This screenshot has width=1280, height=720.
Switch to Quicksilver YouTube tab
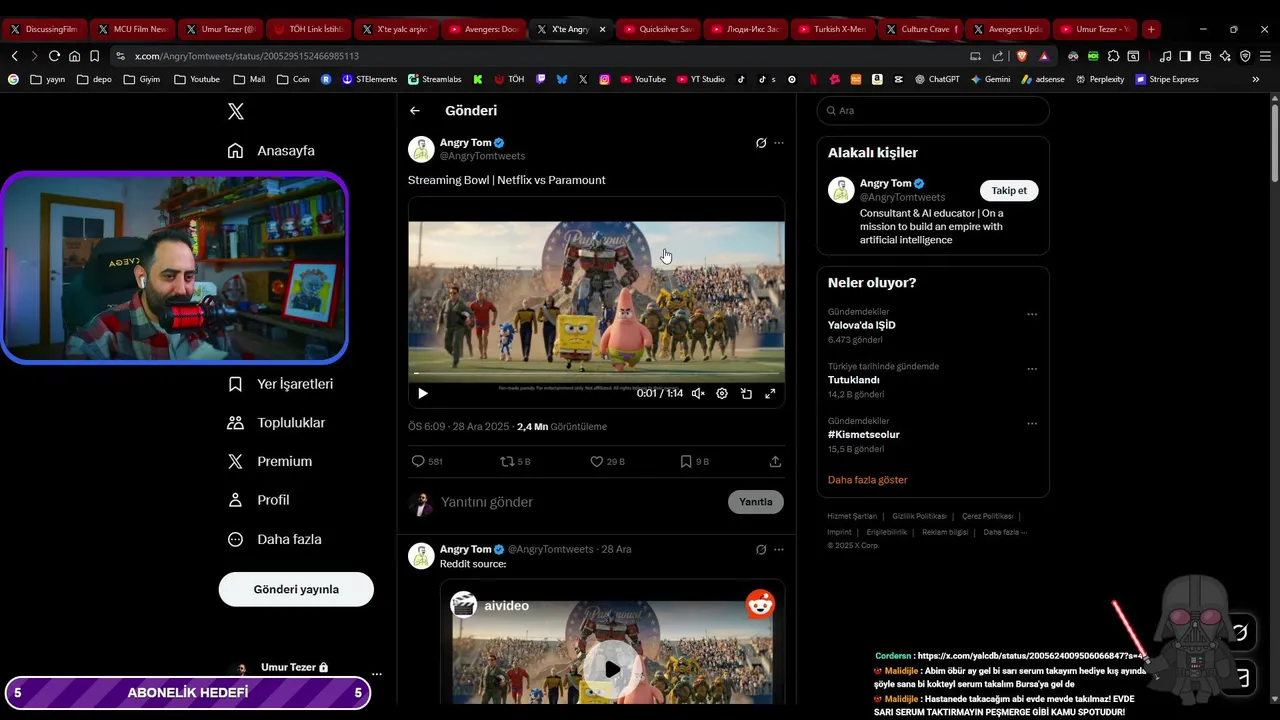pos(658,29)
